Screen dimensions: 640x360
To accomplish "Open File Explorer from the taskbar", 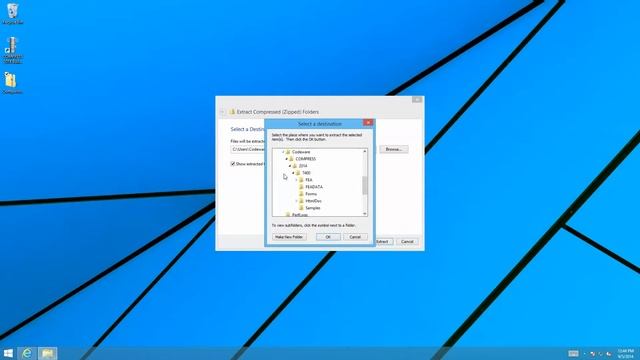I will point(47,353).
